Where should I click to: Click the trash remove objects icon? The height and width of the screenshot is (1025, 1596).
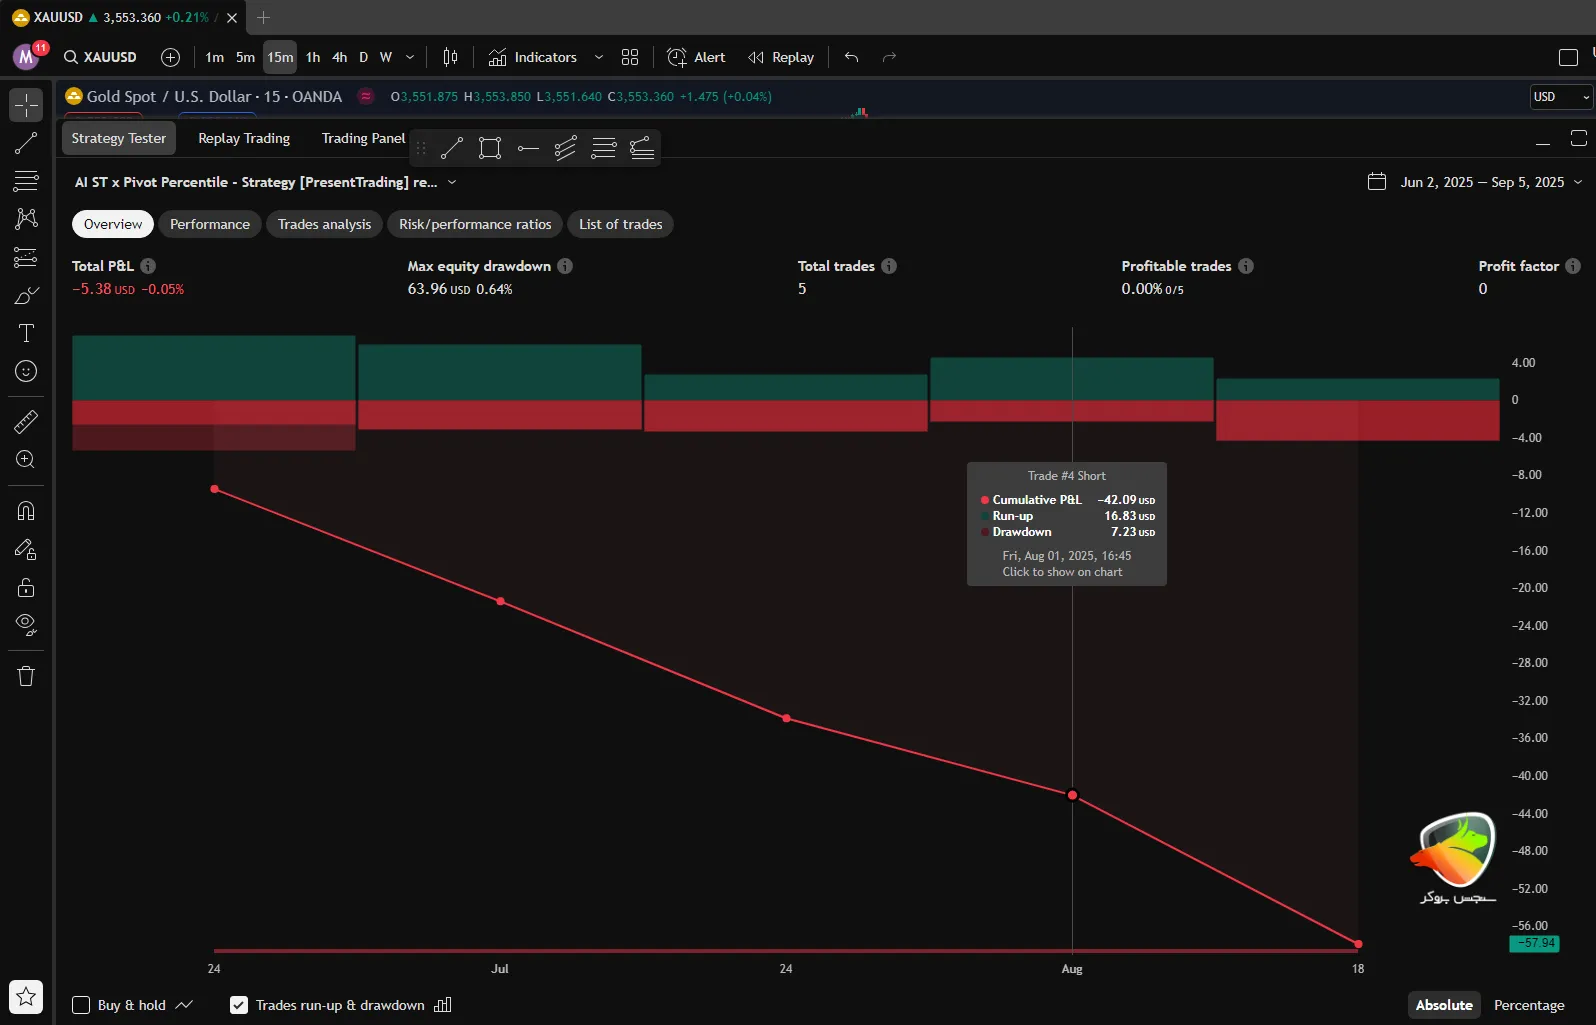coord(26,676)
